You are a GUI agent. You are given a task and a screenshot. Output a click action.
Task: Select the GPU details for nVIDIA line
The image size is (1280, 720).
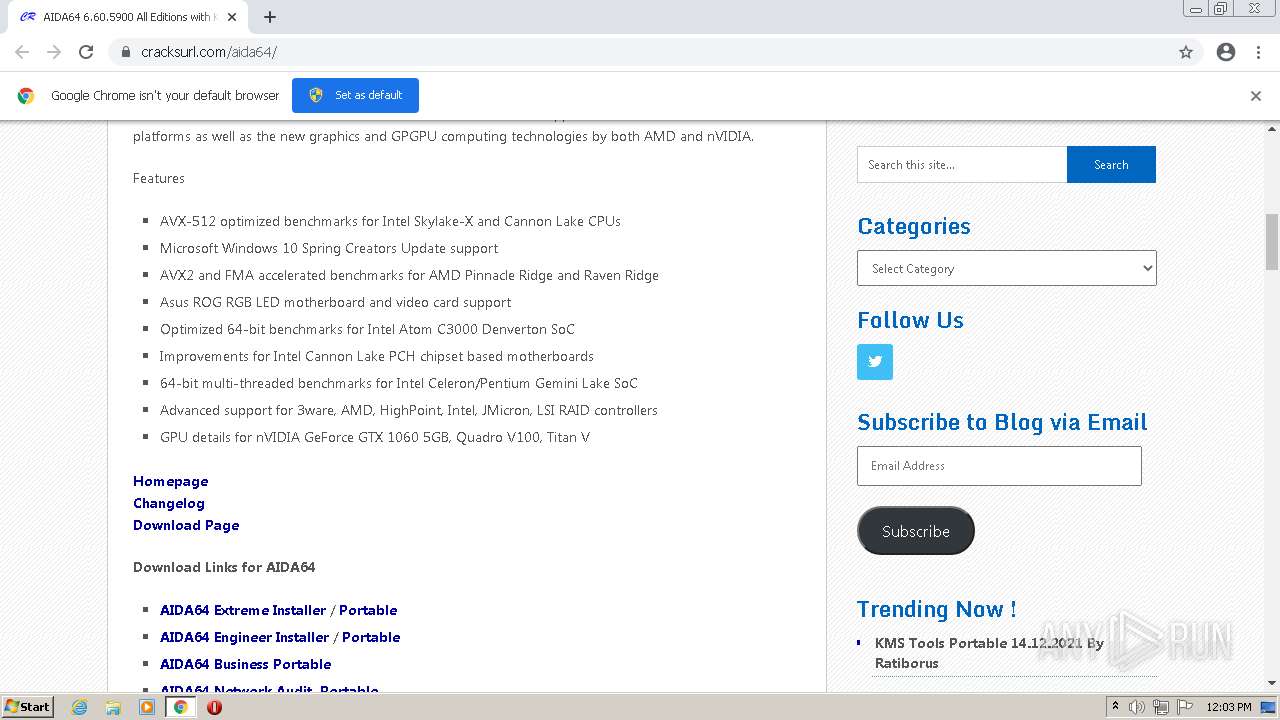375,437
